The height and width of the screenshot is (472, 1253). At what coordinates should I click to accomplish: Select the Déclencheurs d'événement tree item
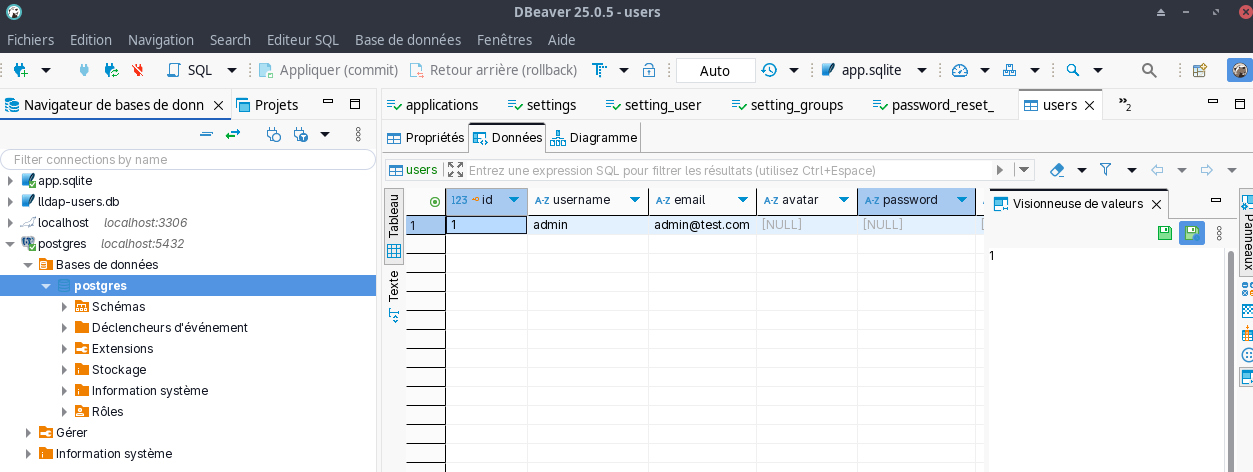[169, 328]
